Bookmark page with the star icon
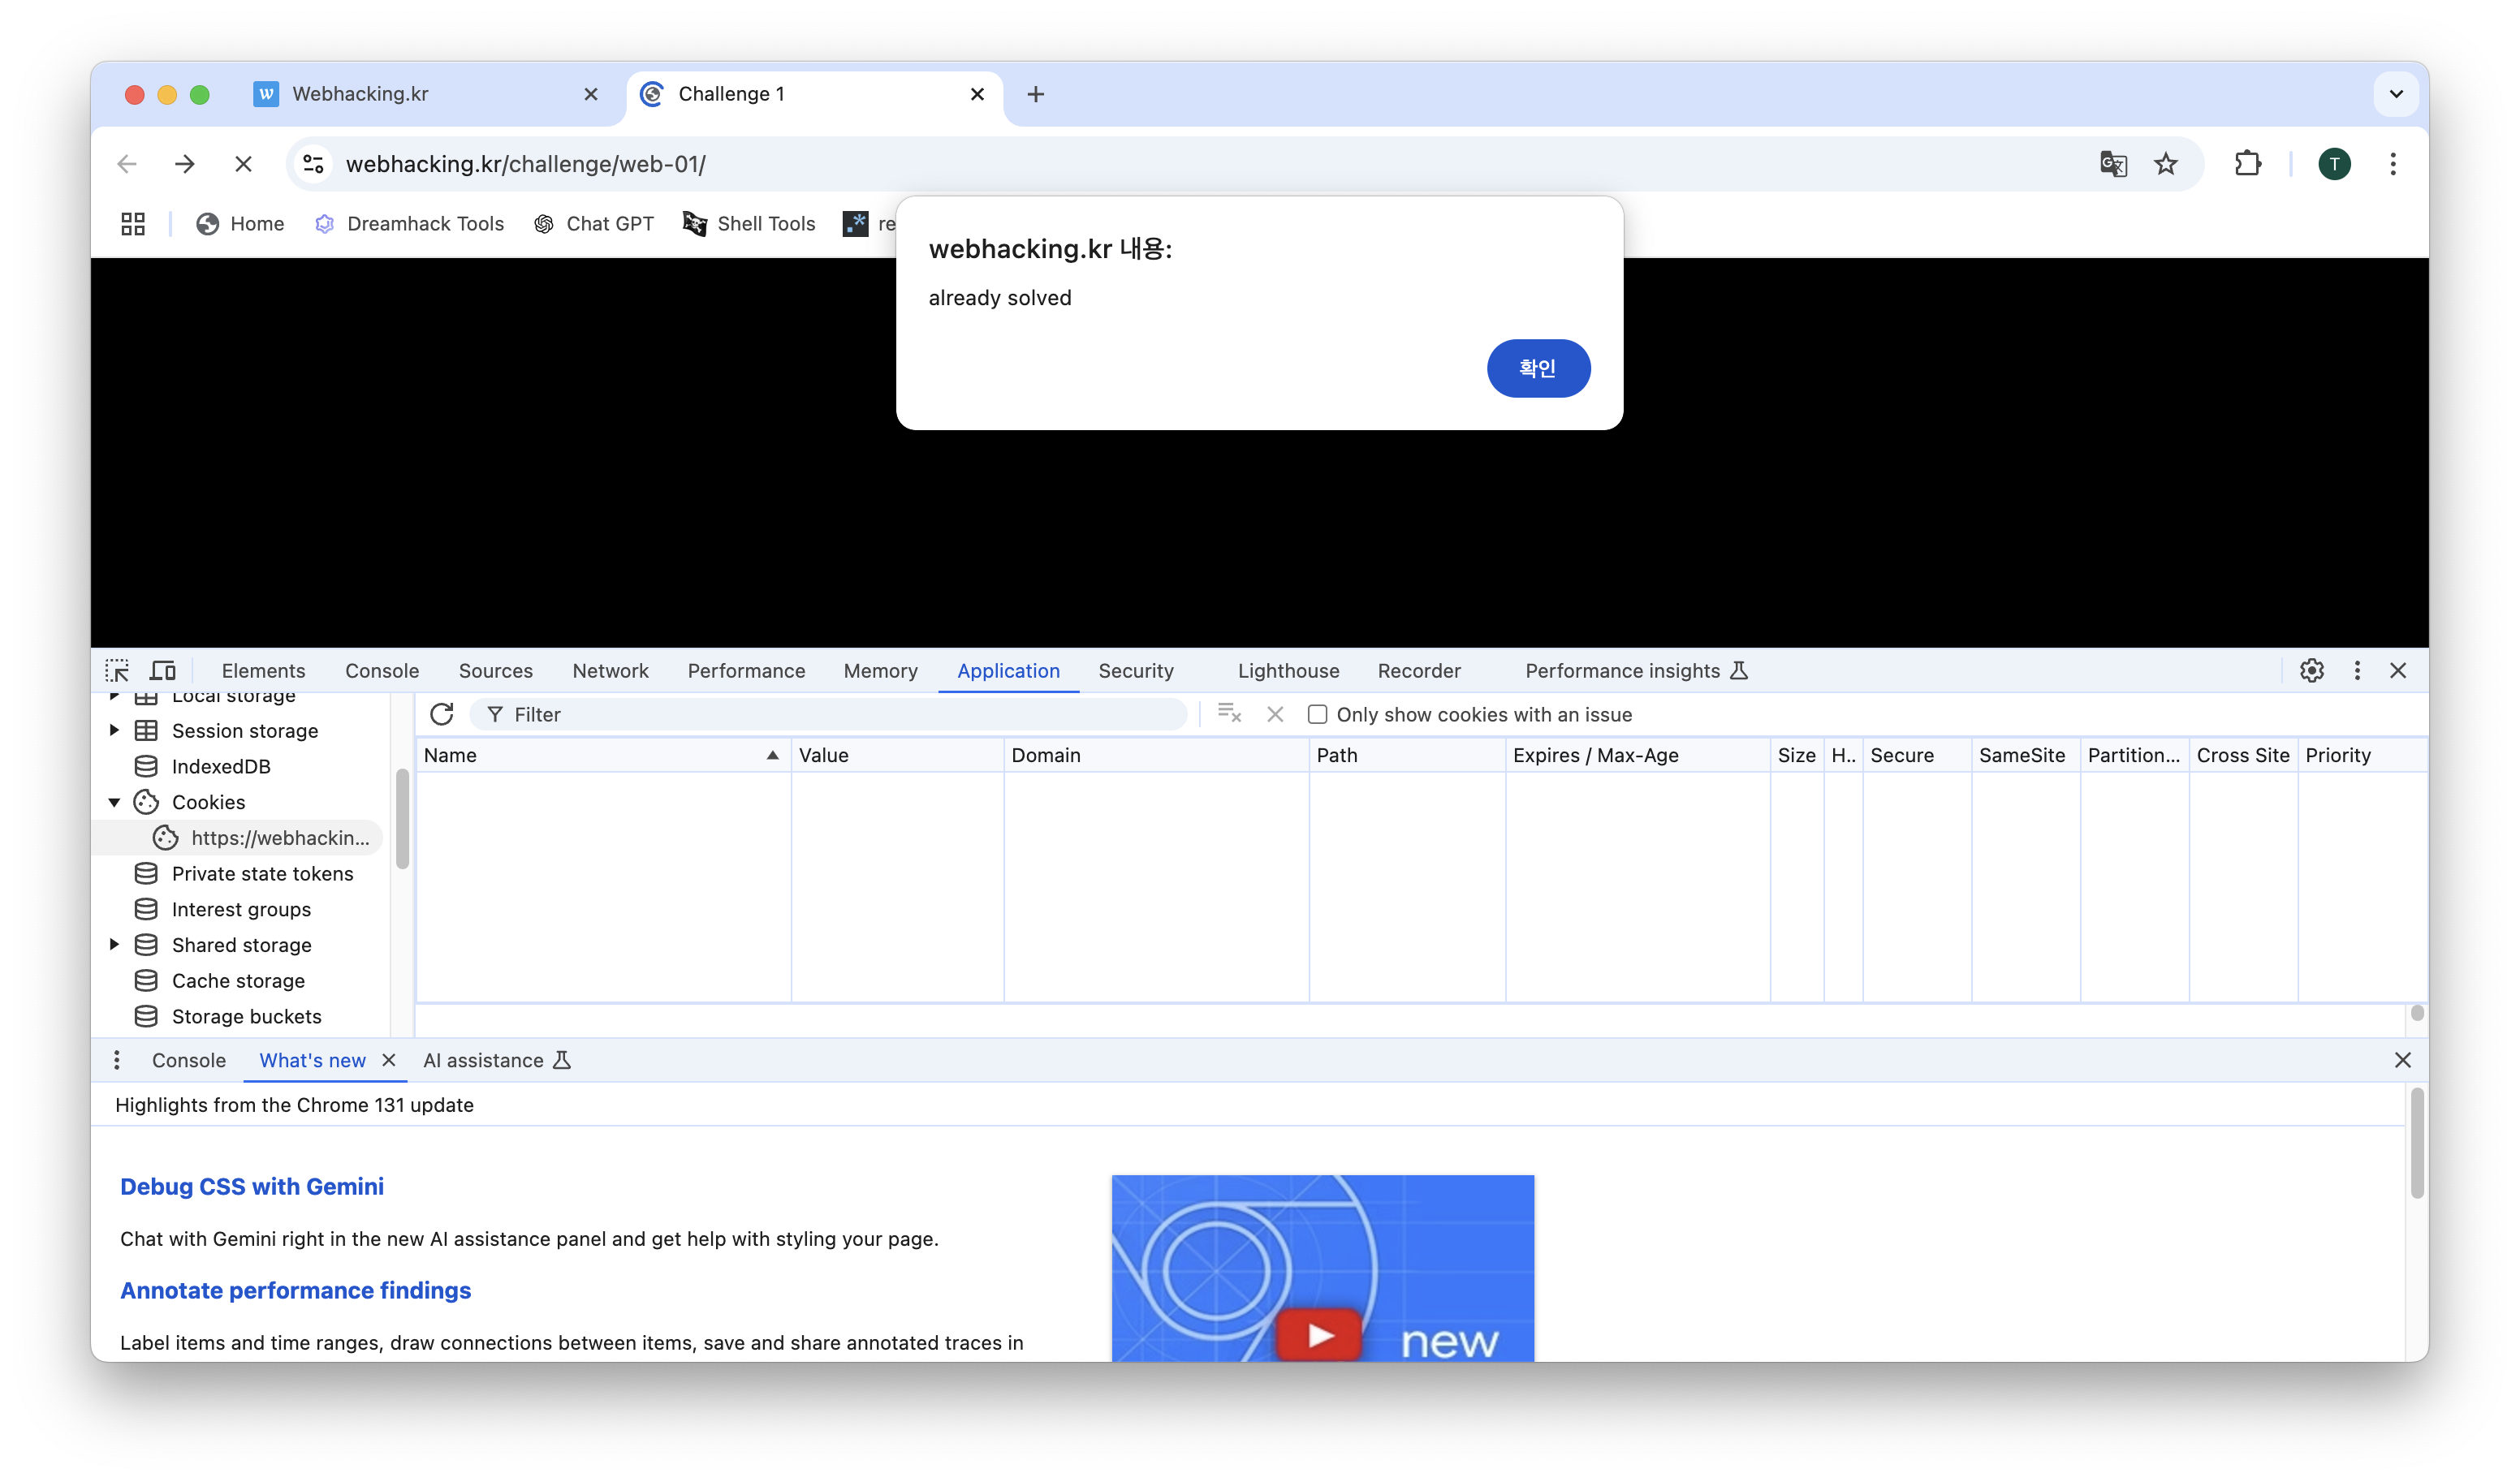 click(x=2165, y=164)
